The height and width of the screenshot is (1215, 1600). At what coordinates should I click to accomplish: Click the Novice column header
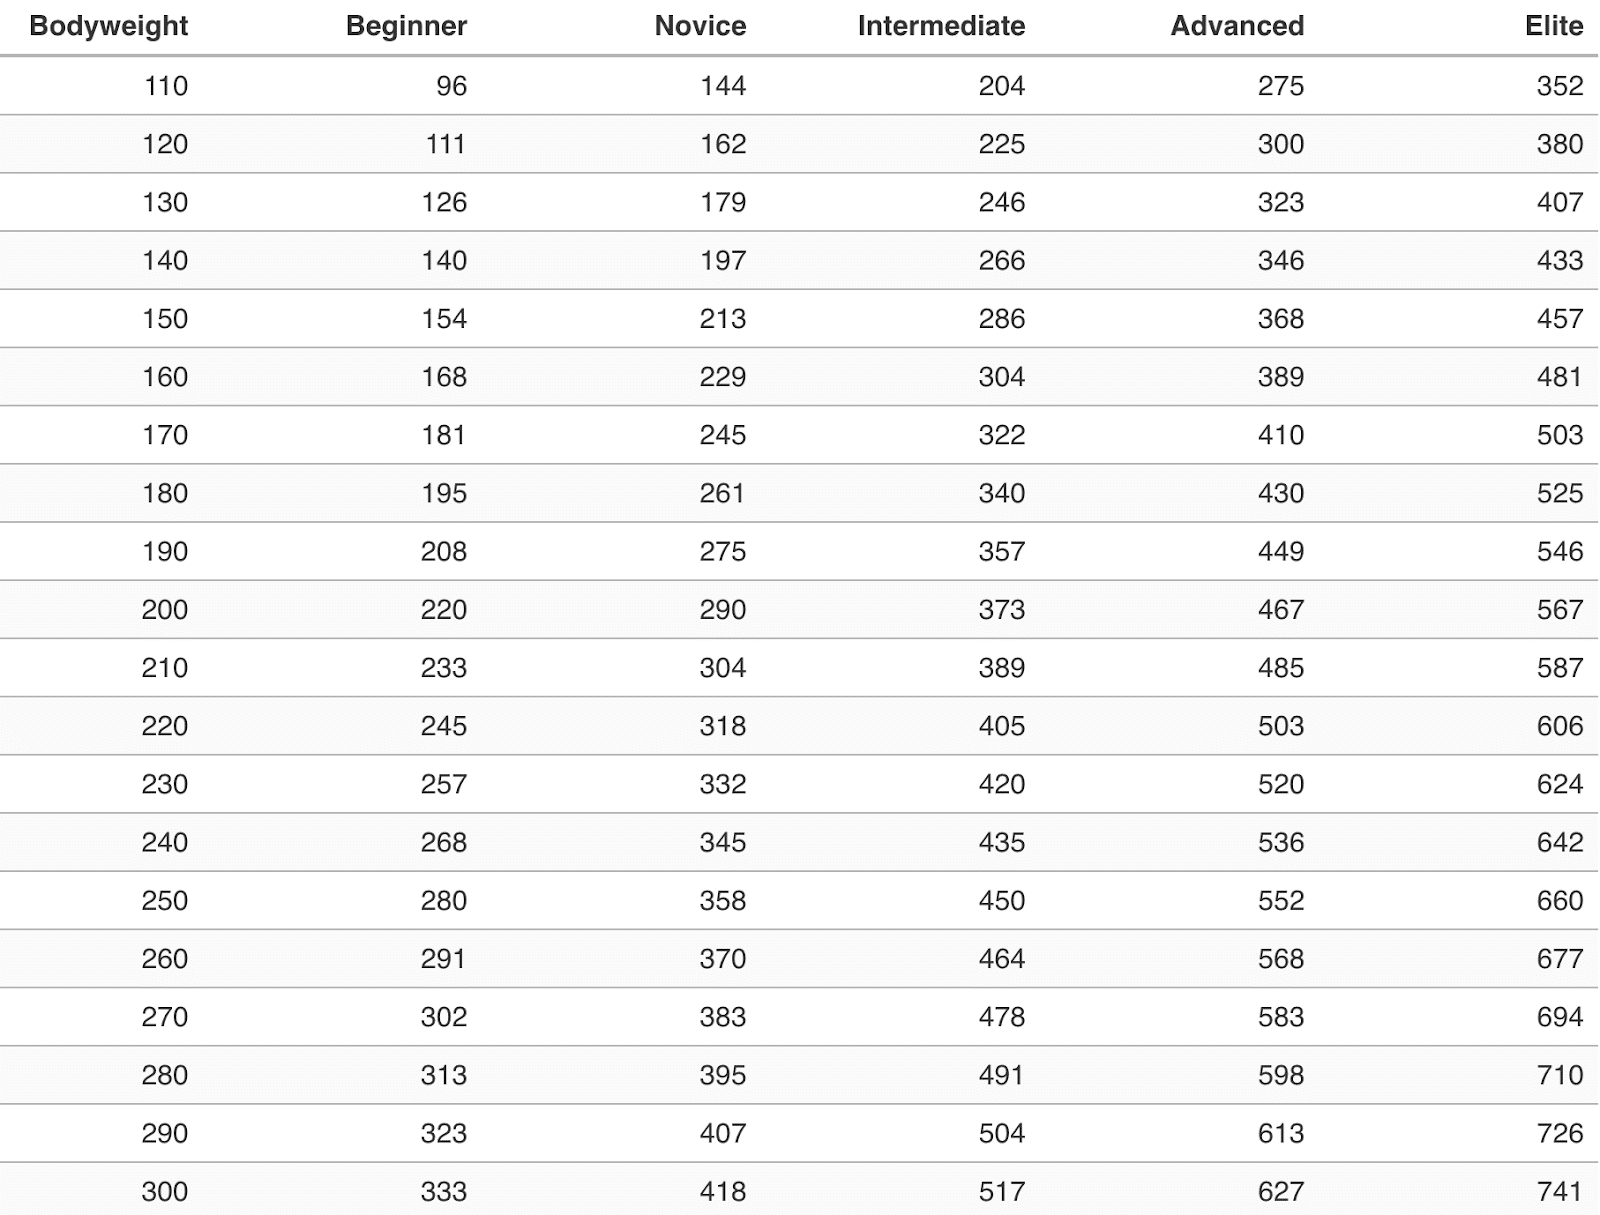[x=700, y=26]
